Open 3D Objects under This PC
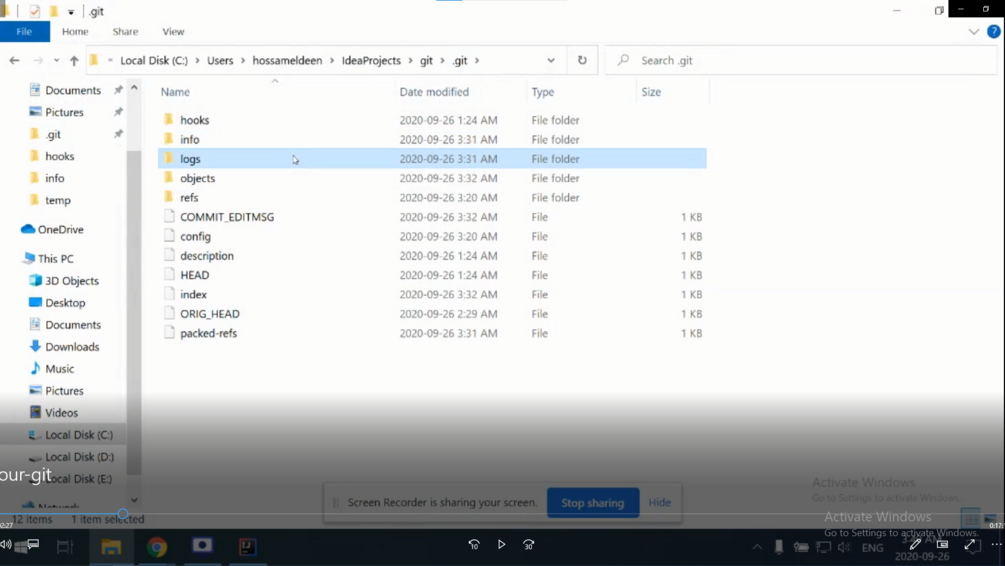The height and width of the screenshot is (566, 1005). (x=72, y=281)
